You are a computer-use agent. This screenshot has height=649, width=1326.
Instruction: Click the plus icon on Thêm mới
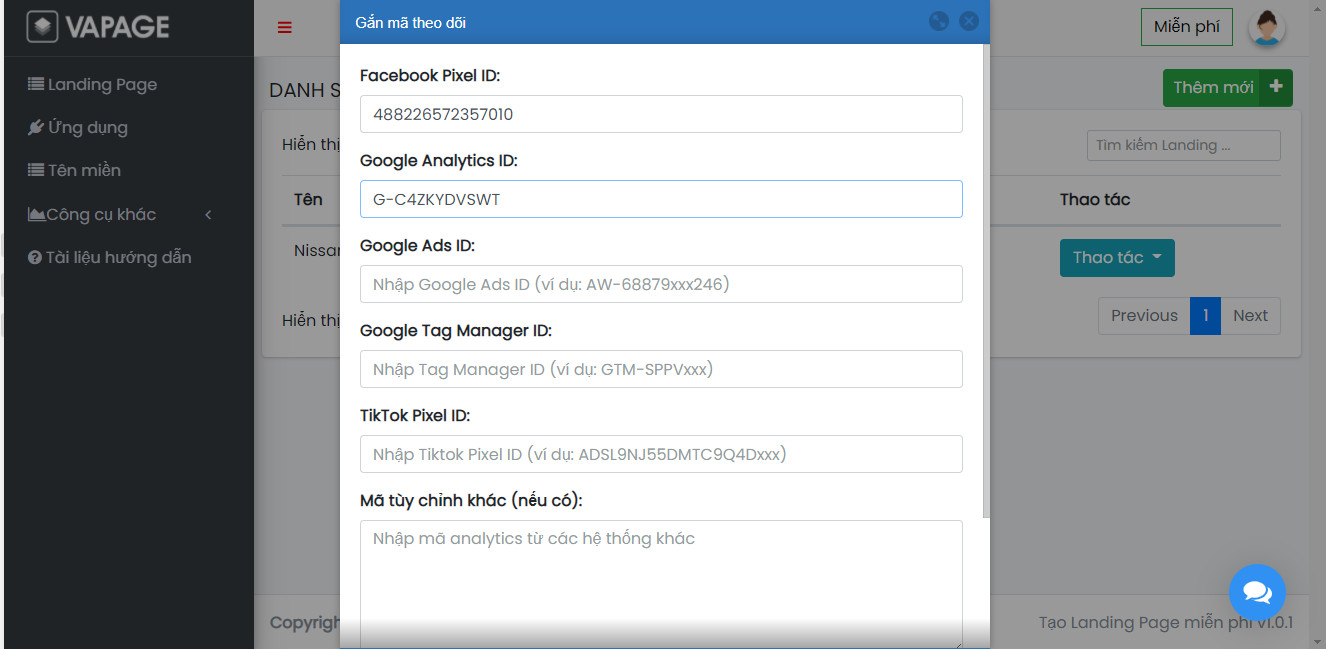pyautogui.click(x=1276, y=87)
